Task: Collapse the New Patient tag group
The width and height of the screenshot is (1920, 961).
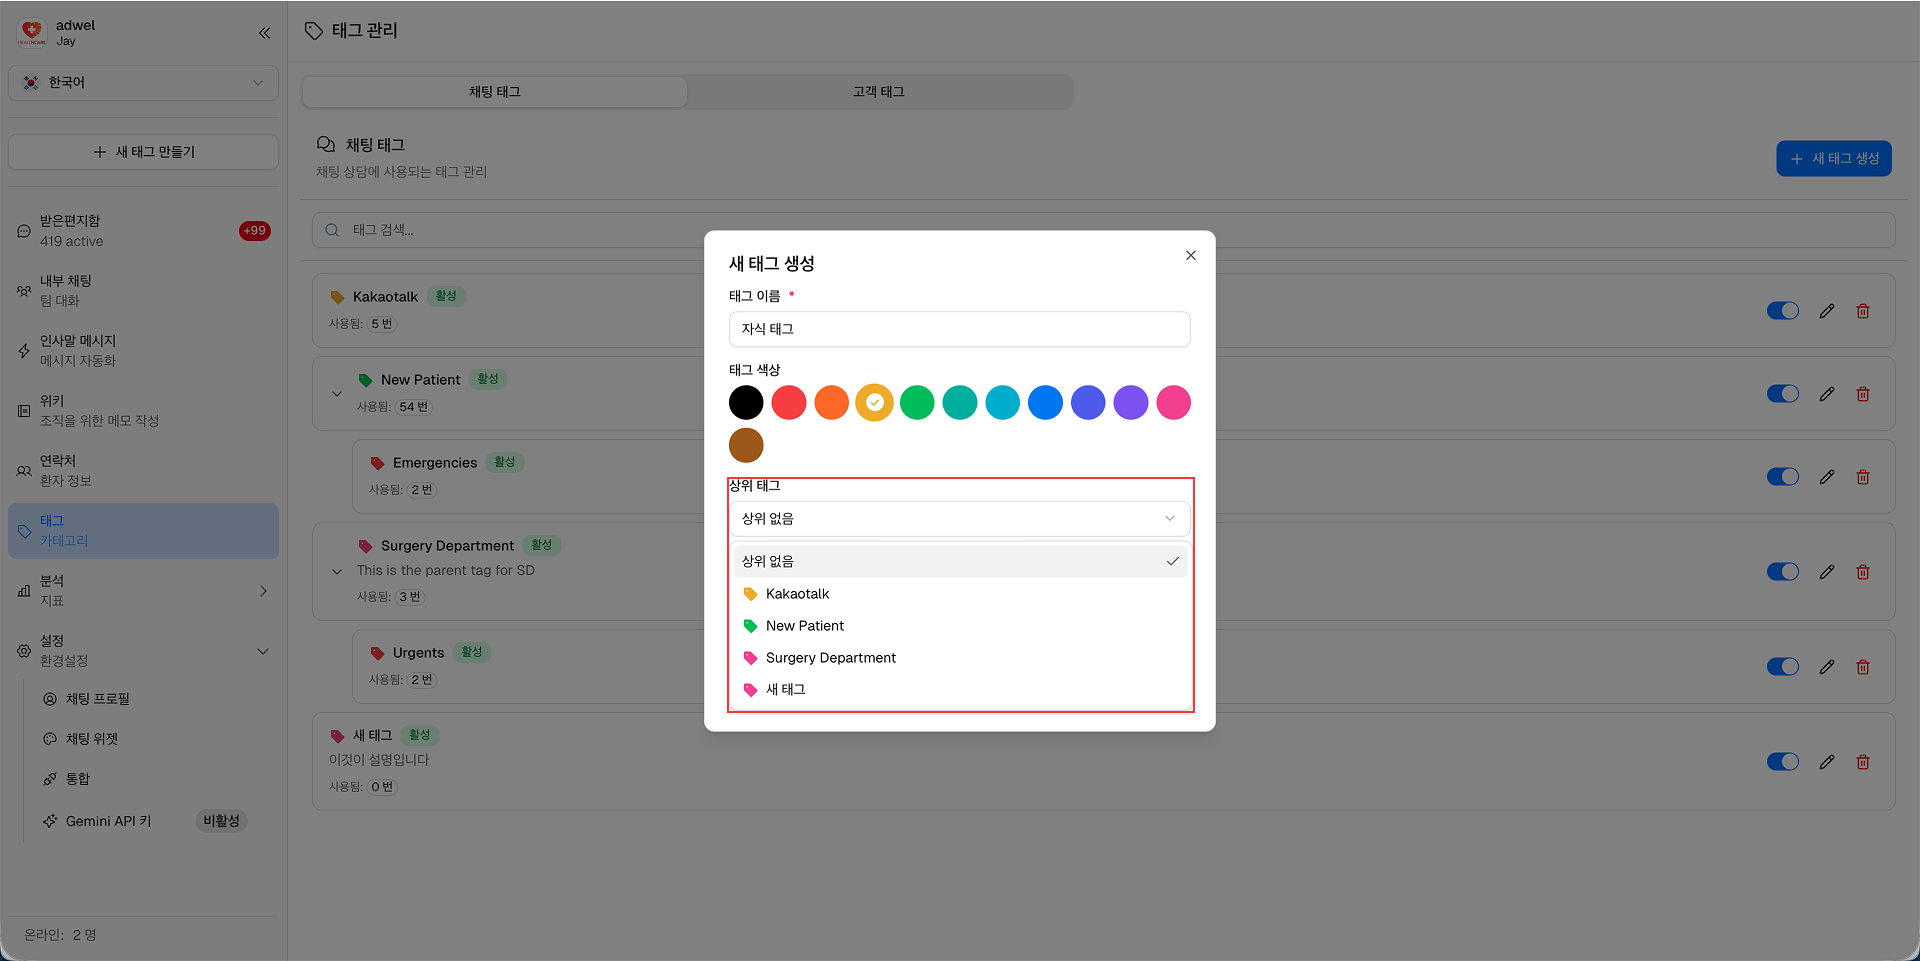Action: pos(337,393)
